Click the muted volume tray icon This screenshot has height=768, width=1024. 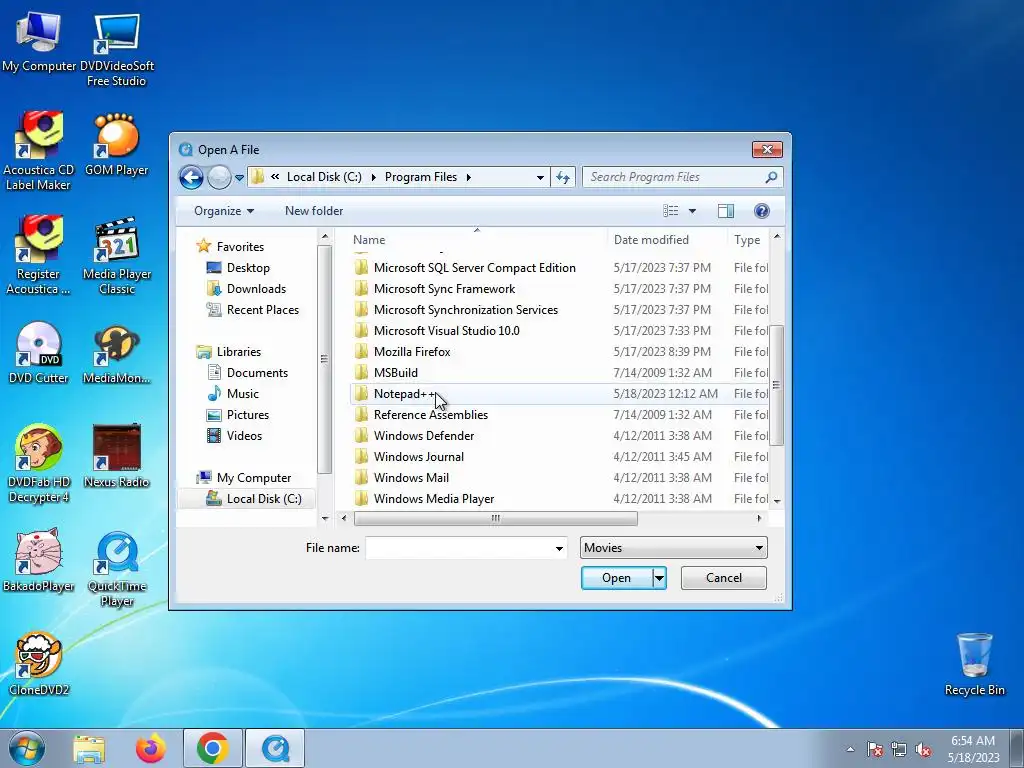pos(923,750)
